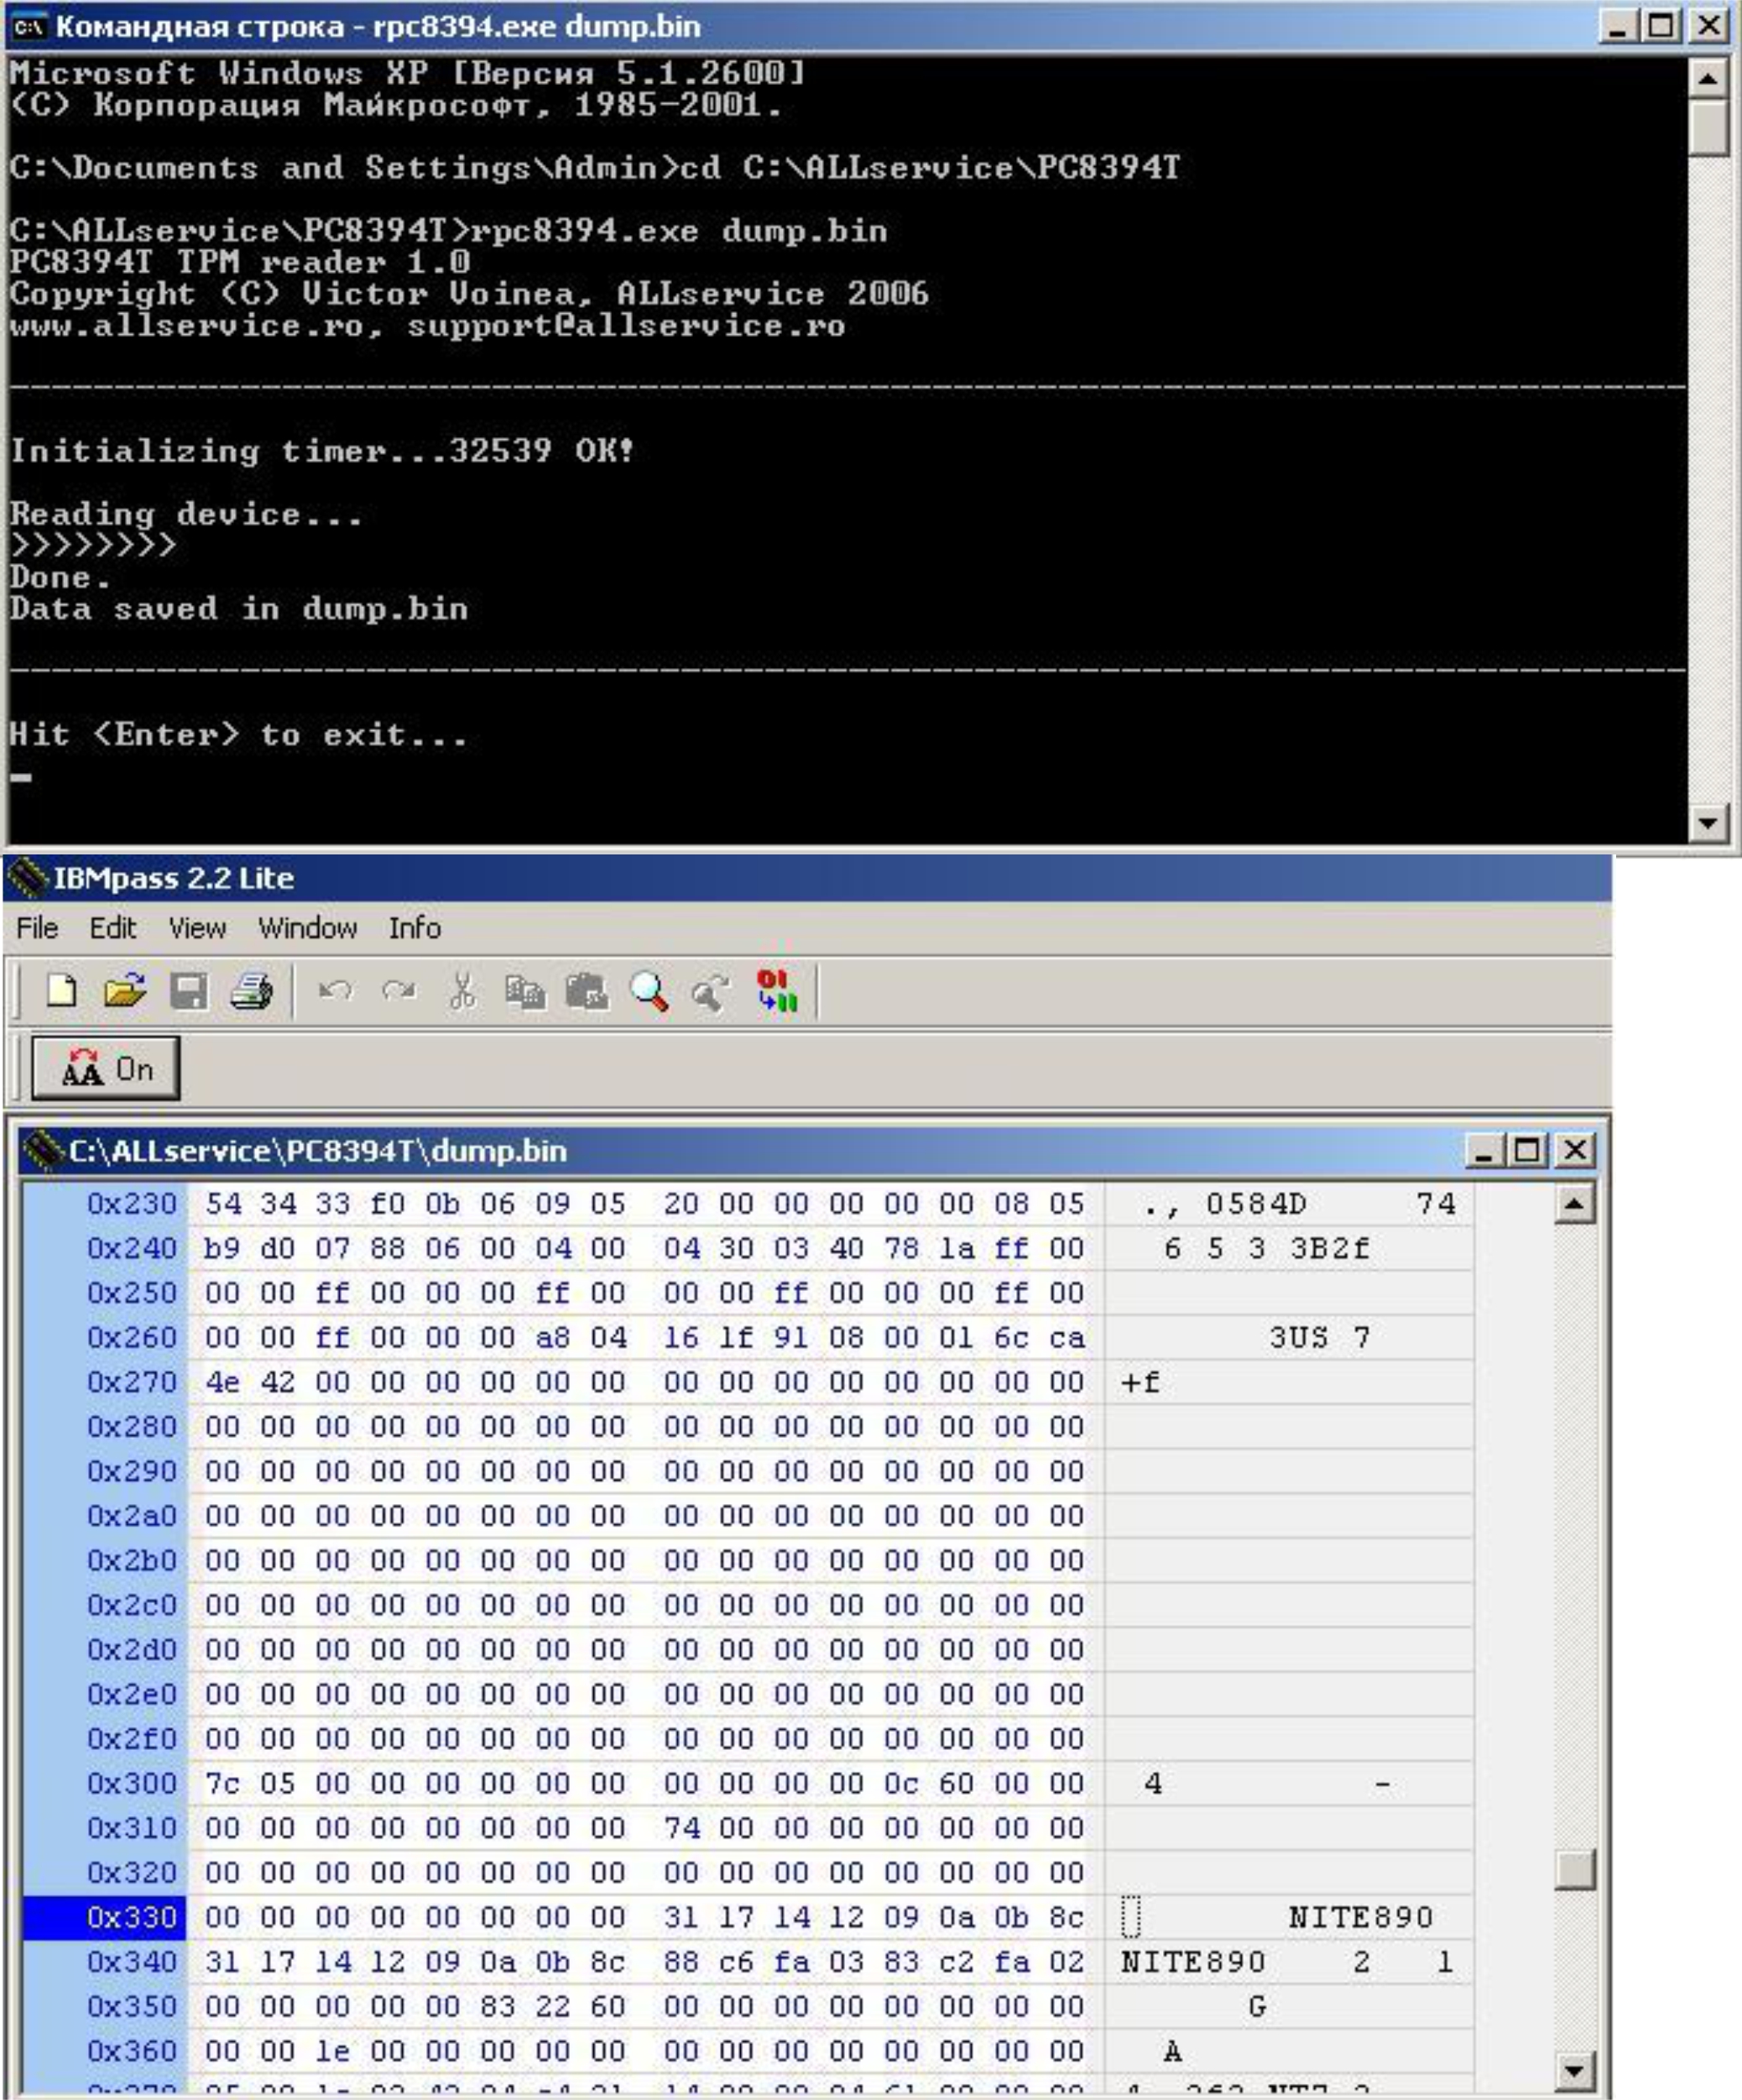Click the New file toolbar icon
The image size is (1742, 2100).
tap(62, 991)
